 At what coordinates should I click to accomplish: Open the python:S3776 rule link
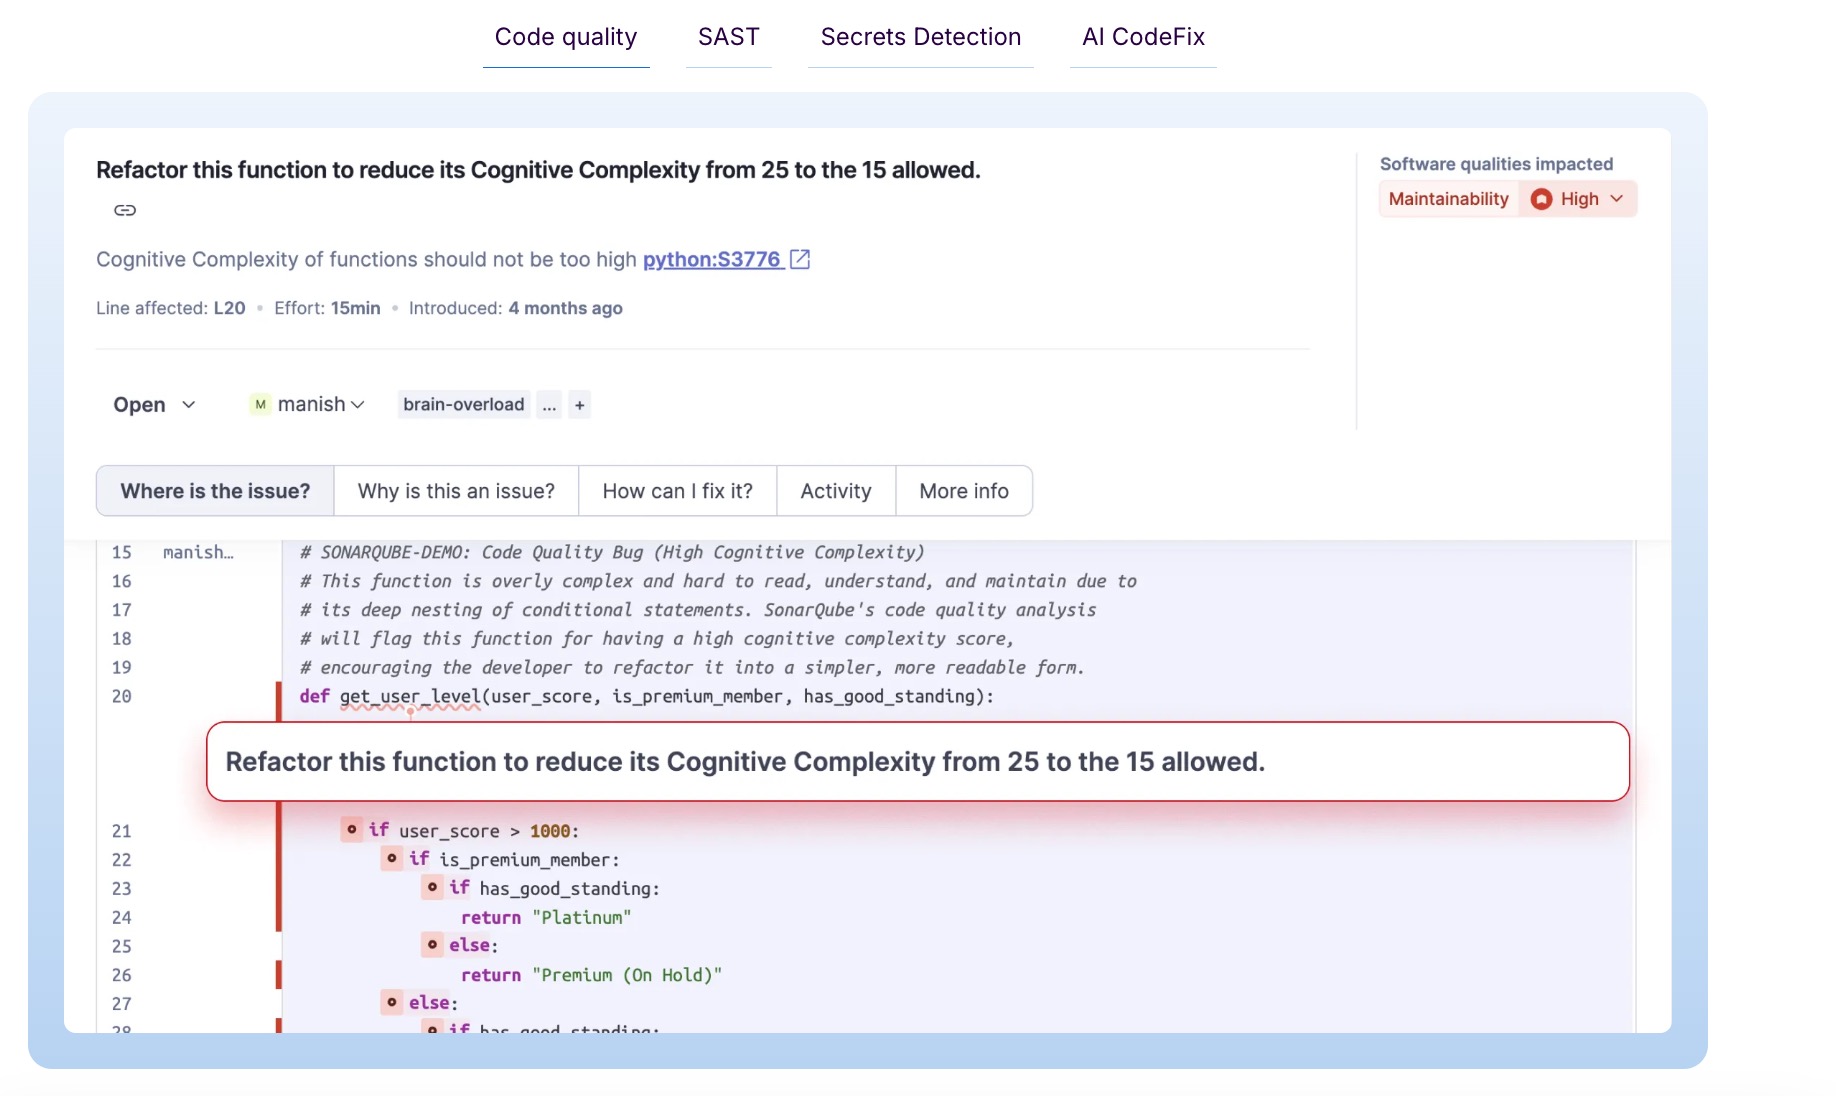pyautogui.click(x=711, y=259)
